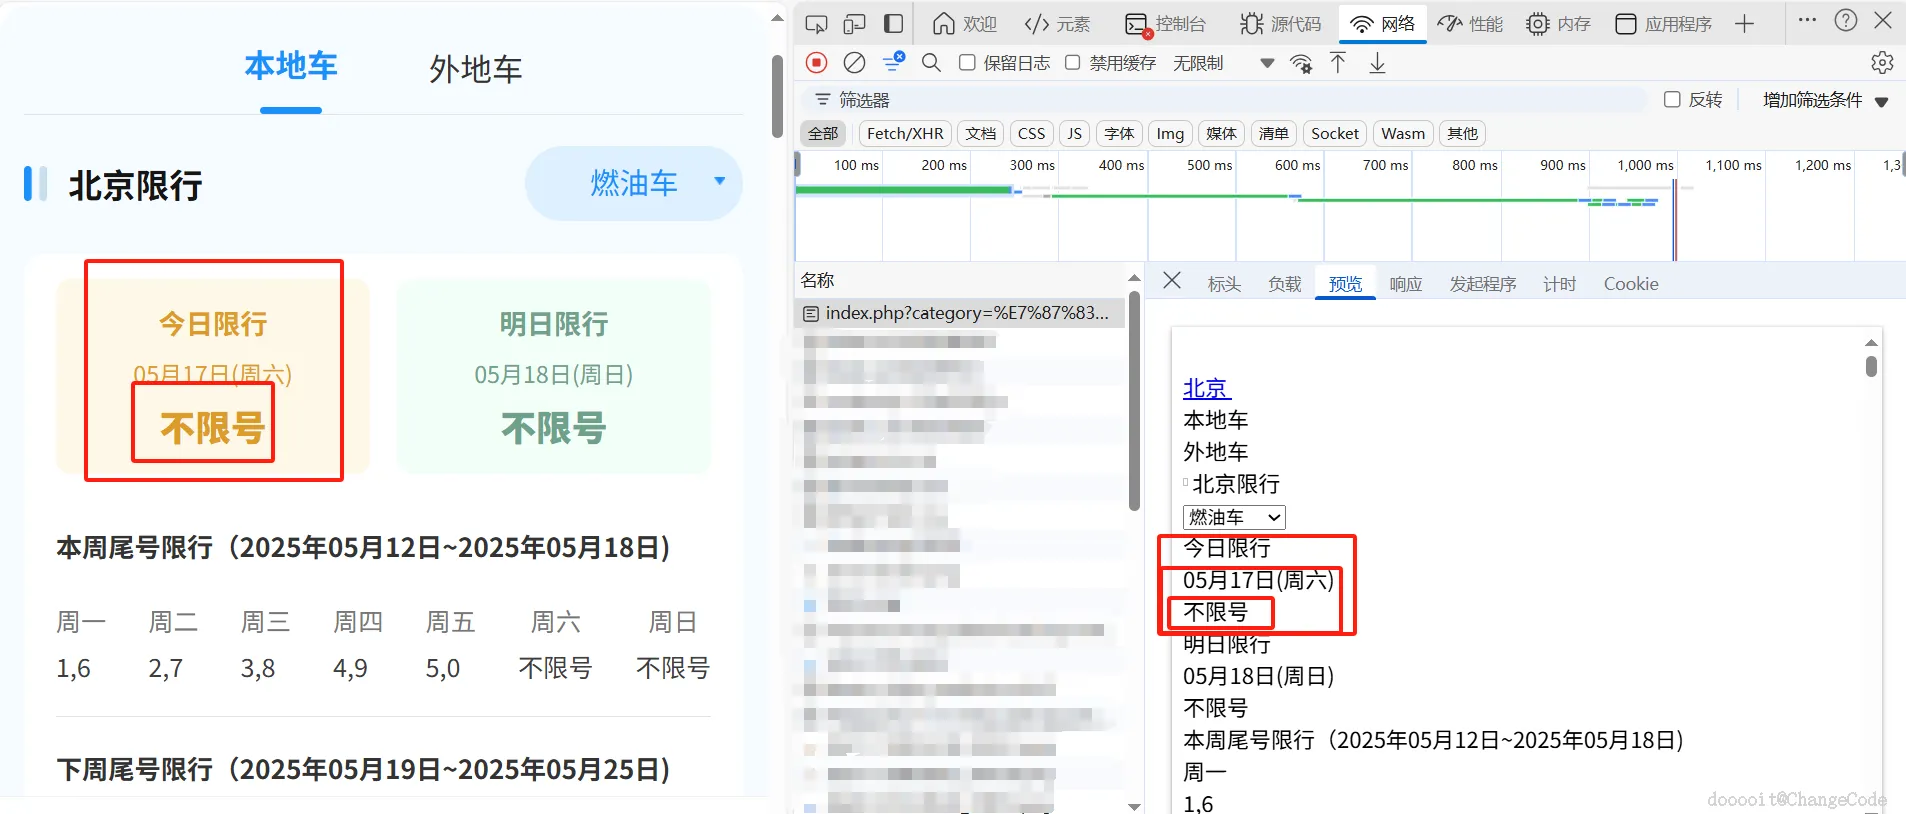
Task: Open the 性能 (Performance) tab
Action: tap(1470, 24)
